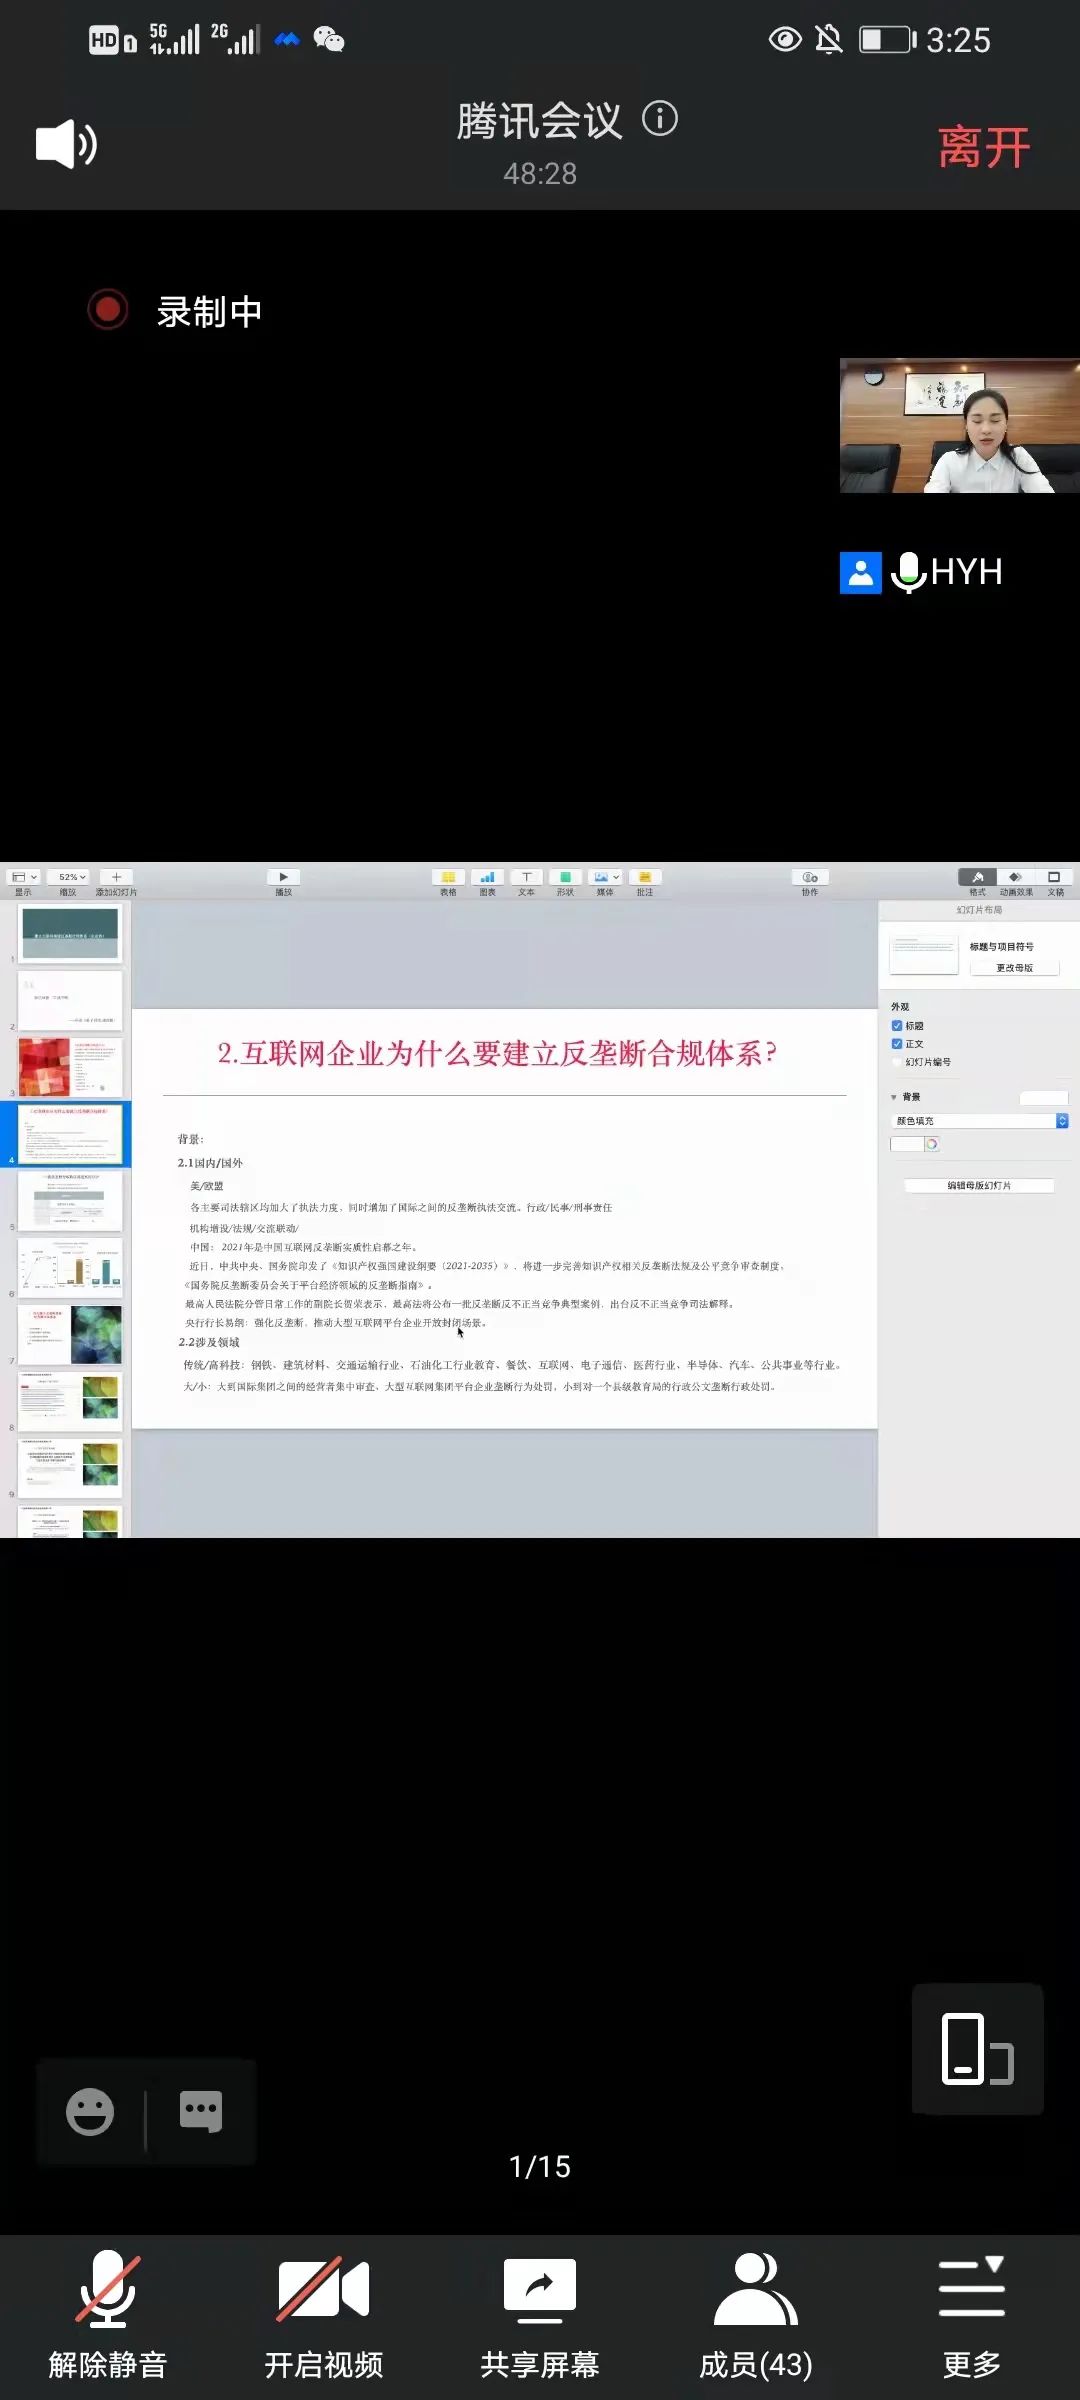Select HYH's video thumbnail

tap(959, 426)
